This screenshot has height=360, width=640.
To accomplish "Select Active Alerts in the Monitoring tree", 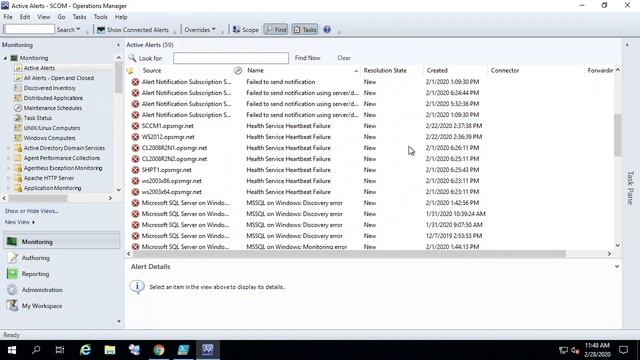I will [x=39, y=68].
